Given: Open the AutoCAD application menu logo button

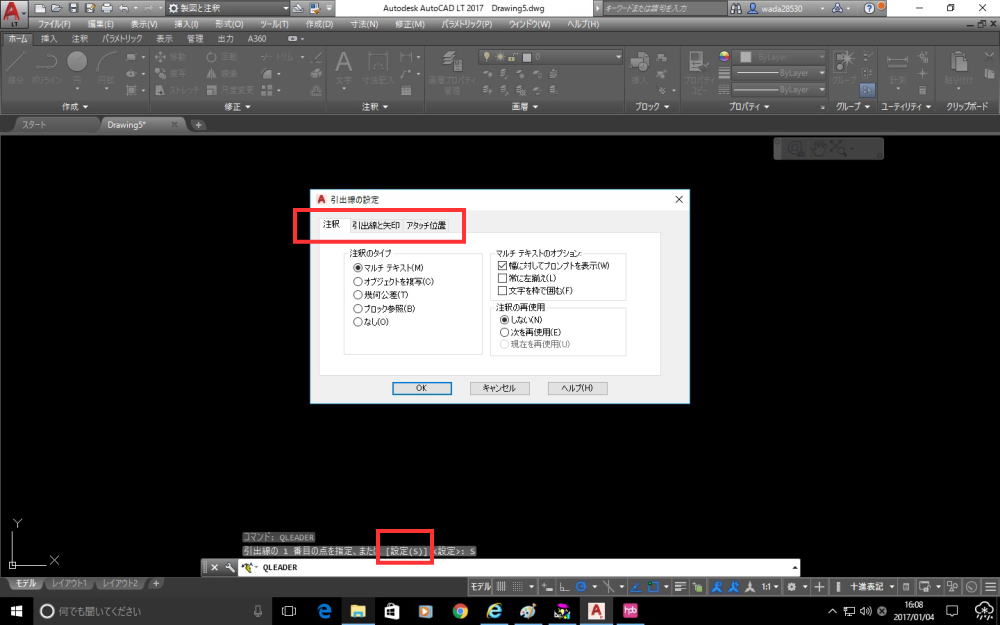Looking at the screenshot, I should [14, 13].
